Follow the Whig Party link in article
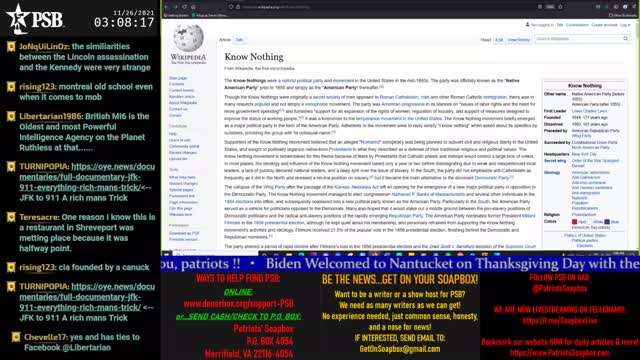 point(274,187)
